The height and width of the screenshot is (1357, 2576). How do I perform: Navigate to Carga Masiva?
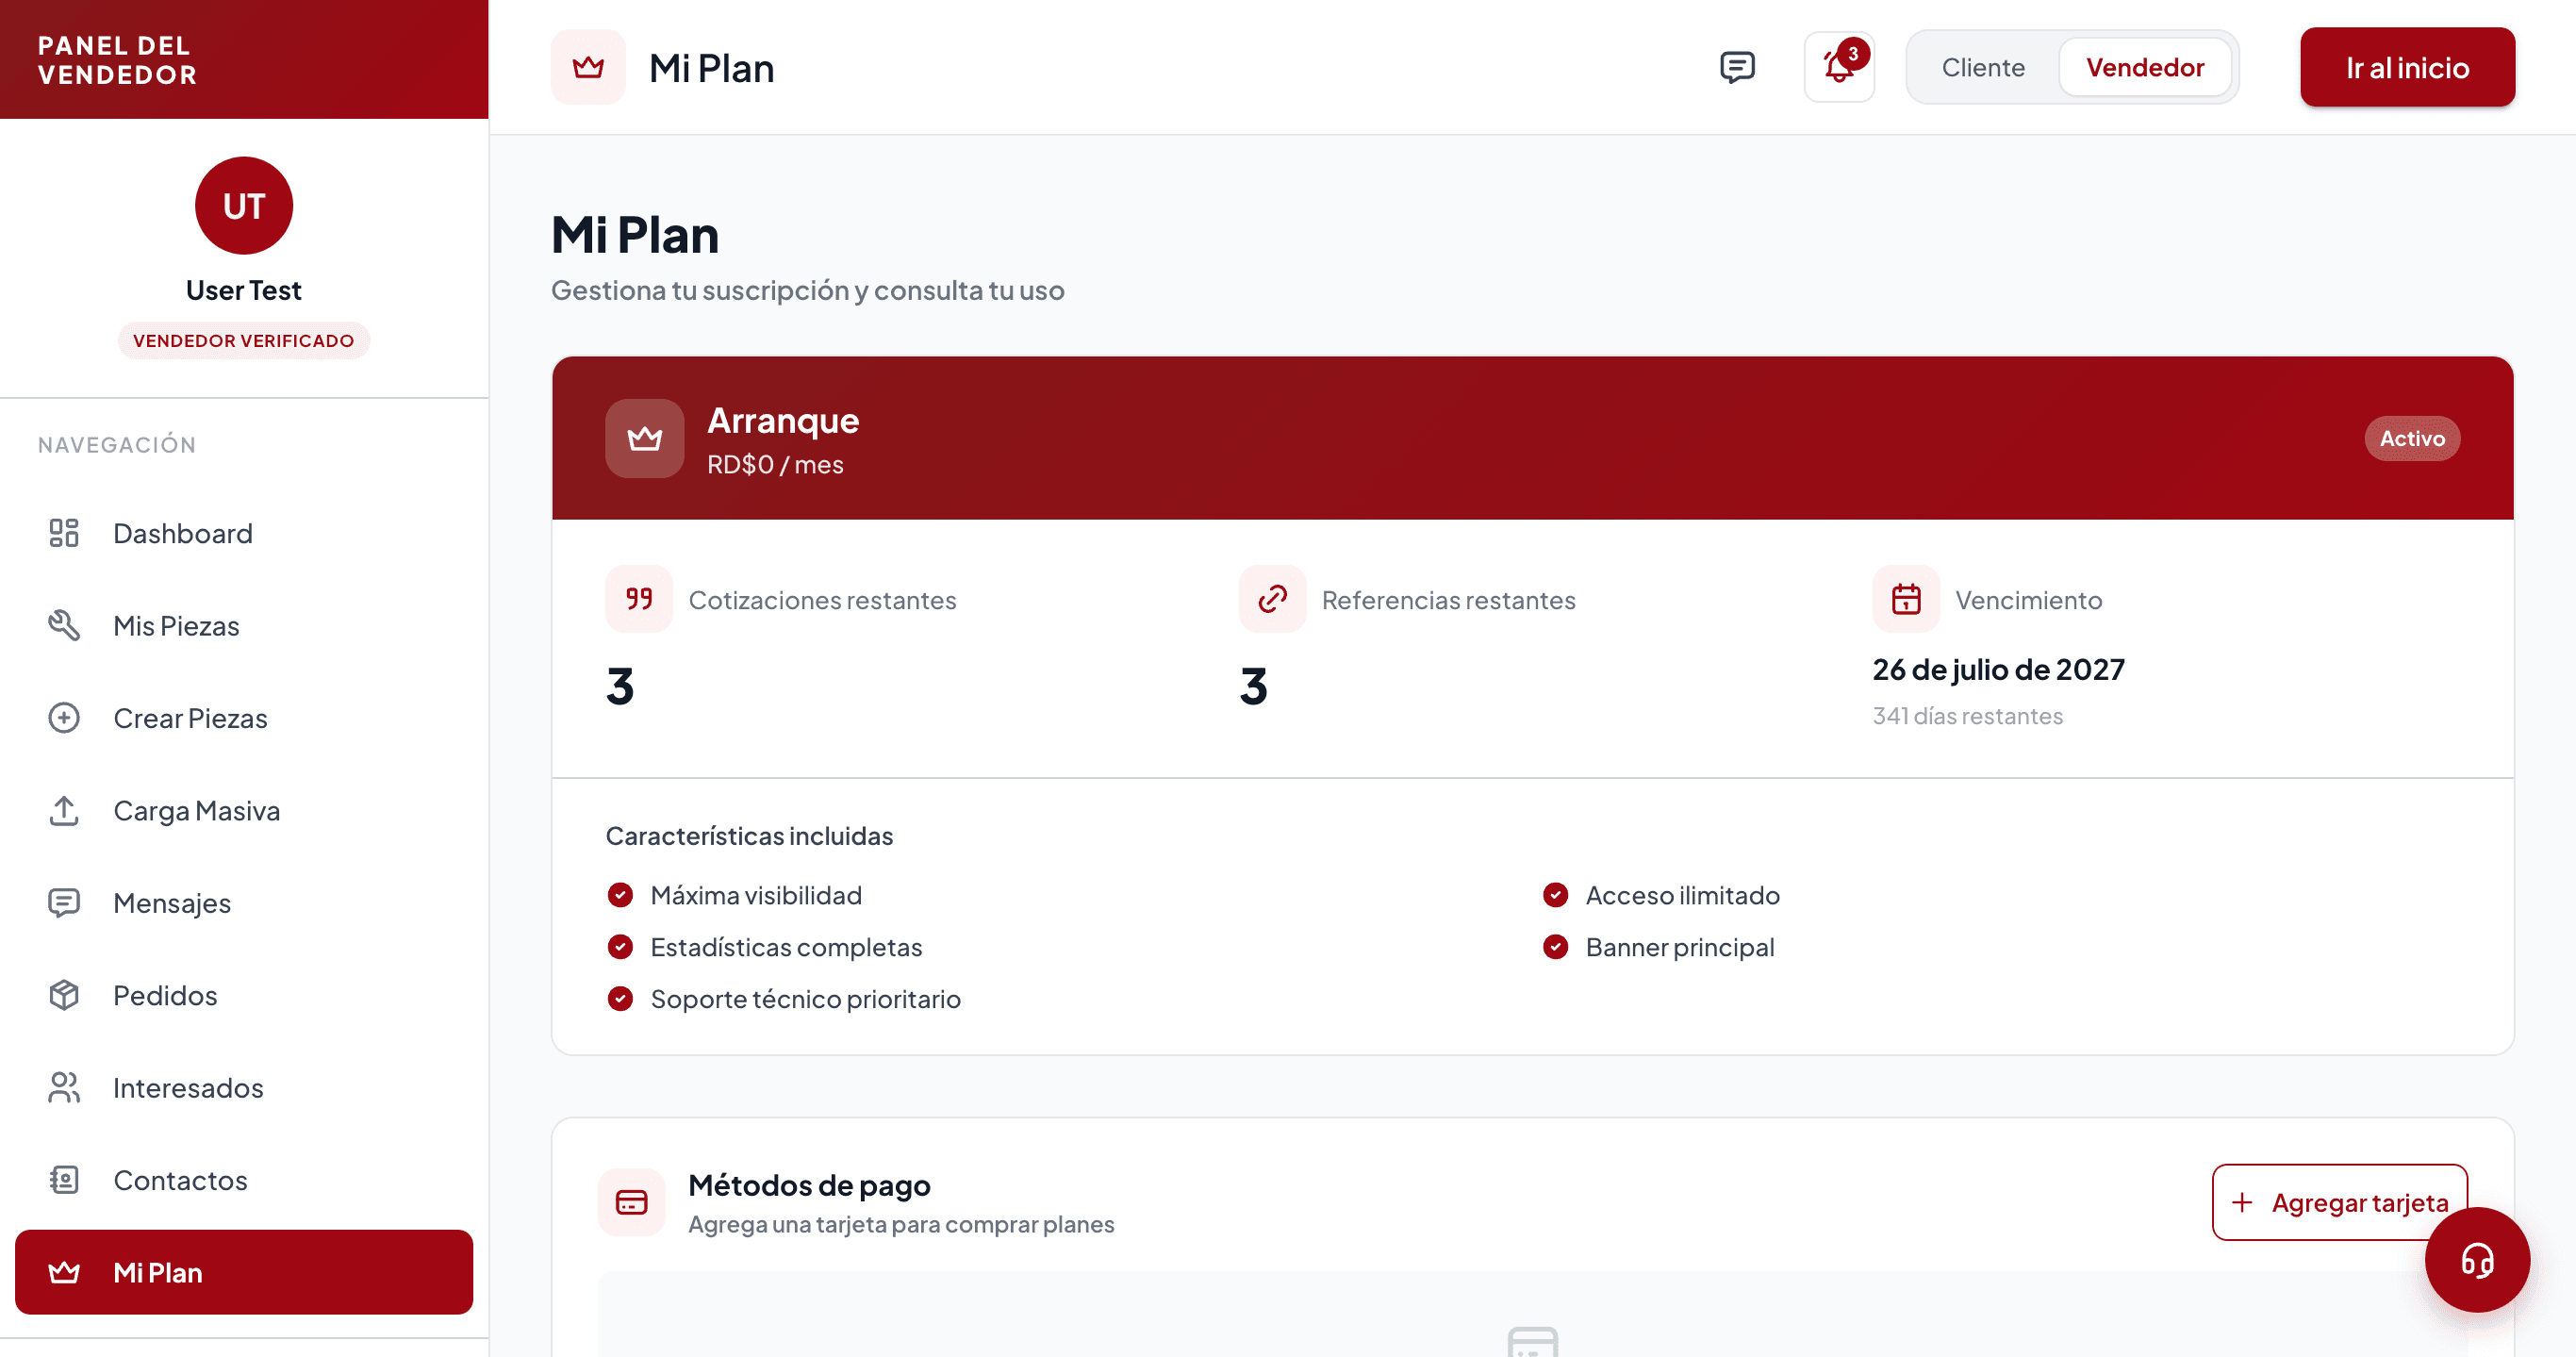click(244, 810)
